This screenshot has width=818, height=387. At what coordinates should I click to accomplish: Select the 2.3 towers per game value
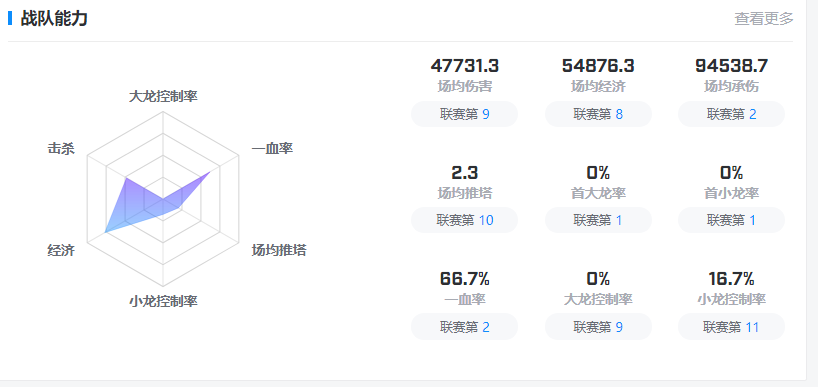tap(464, 172)
